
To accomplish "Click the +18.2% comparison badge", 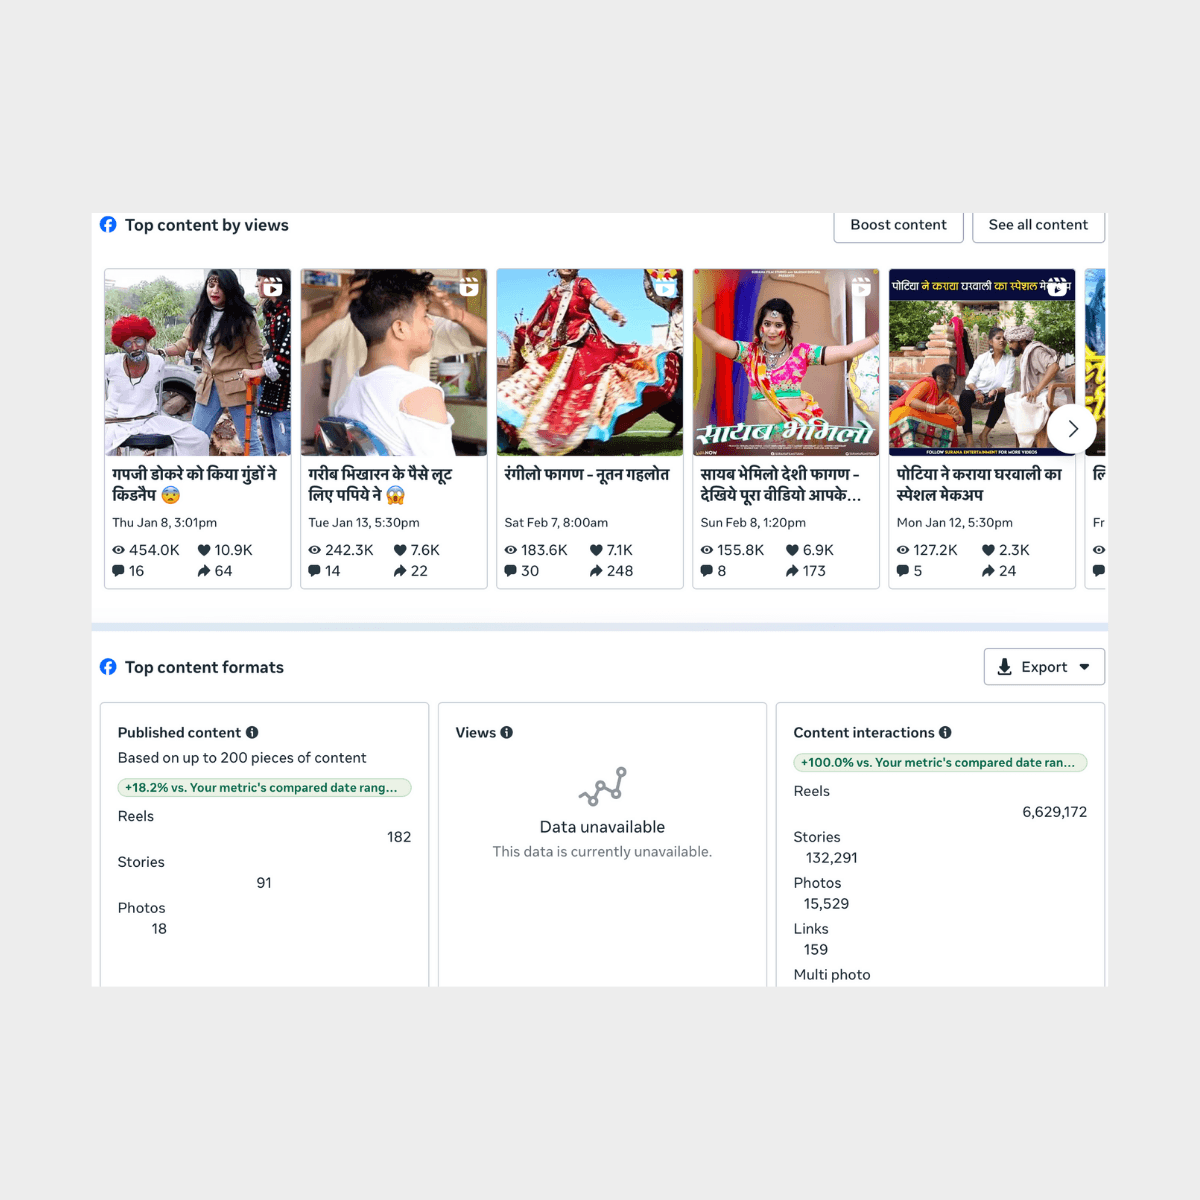I will click(x=264, y=788).
